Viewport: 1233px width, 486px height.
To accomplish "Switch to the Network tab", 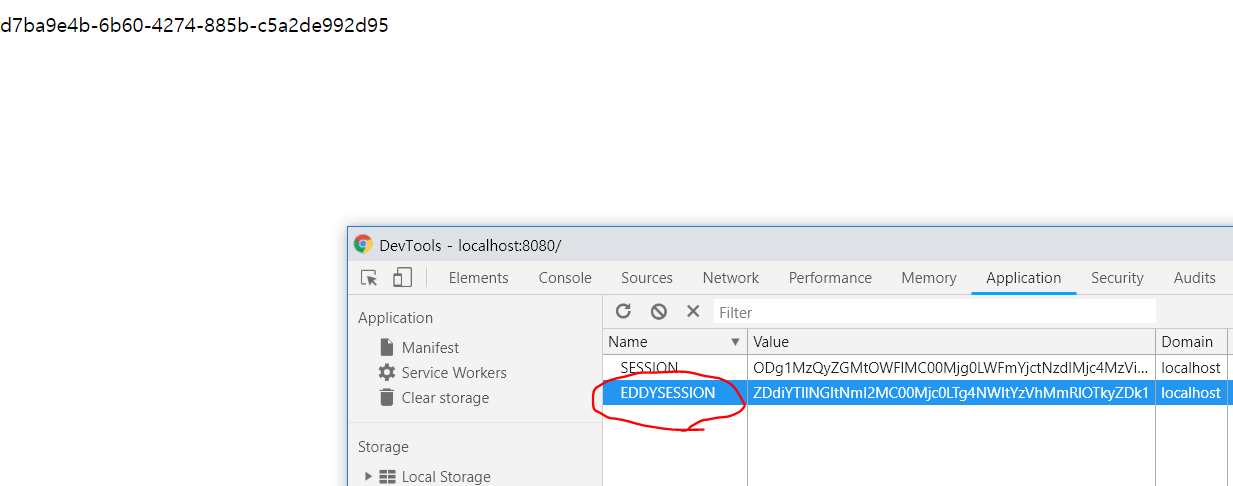I will [x=730, y=278].
